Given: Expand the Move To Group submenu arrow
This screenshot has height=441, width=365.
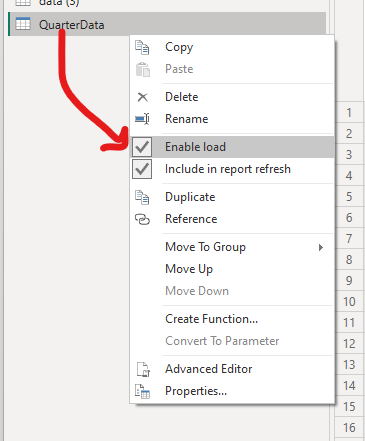Looking at the screenshot, I should 321,247.
